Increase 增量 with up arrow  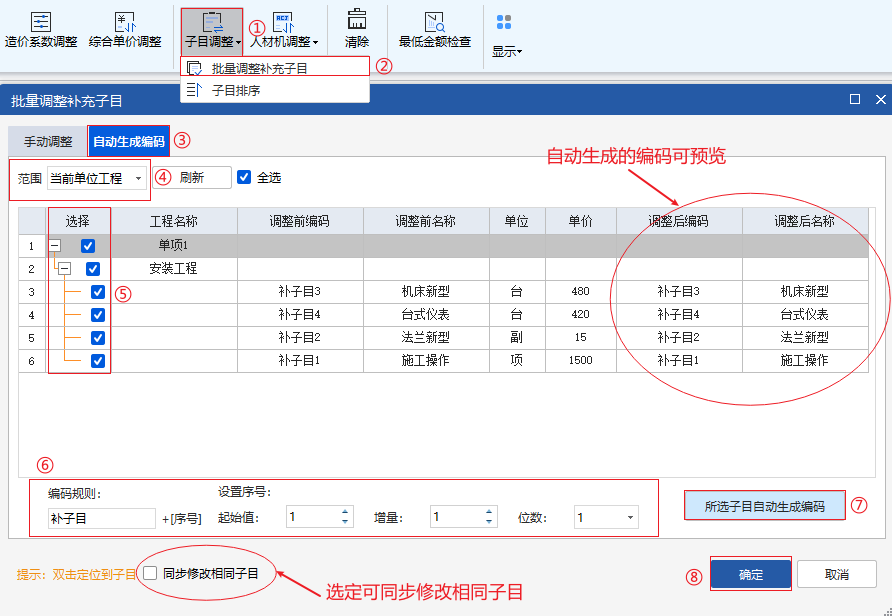489,512
